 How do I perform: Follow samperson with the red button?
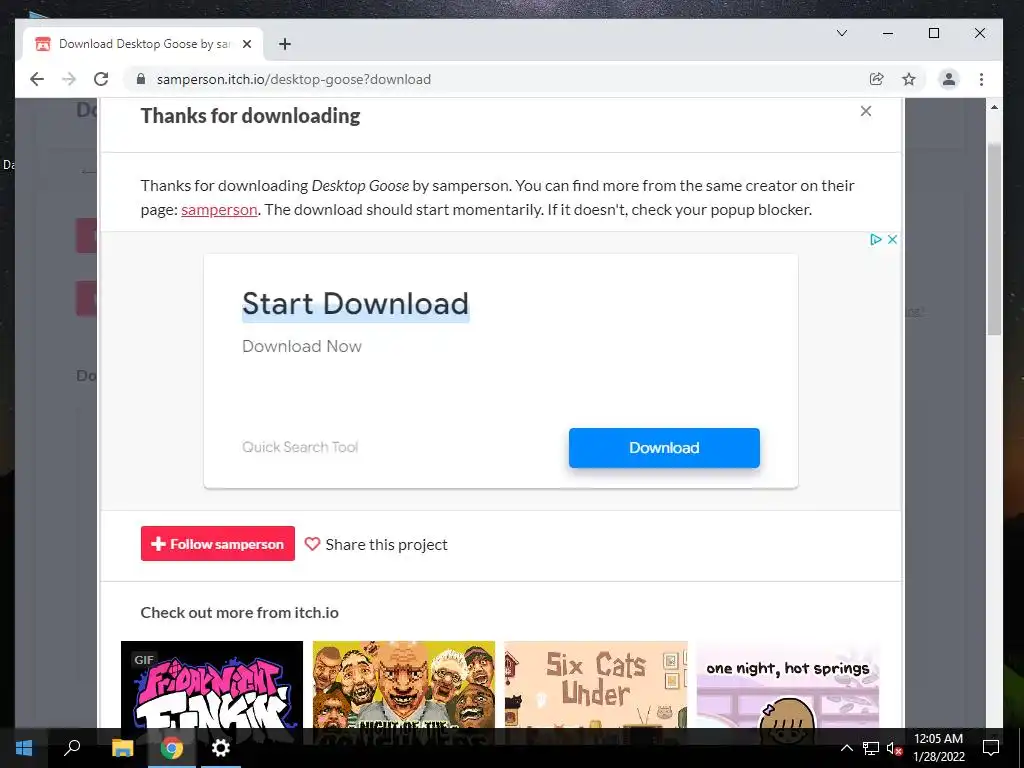(217, 544)
